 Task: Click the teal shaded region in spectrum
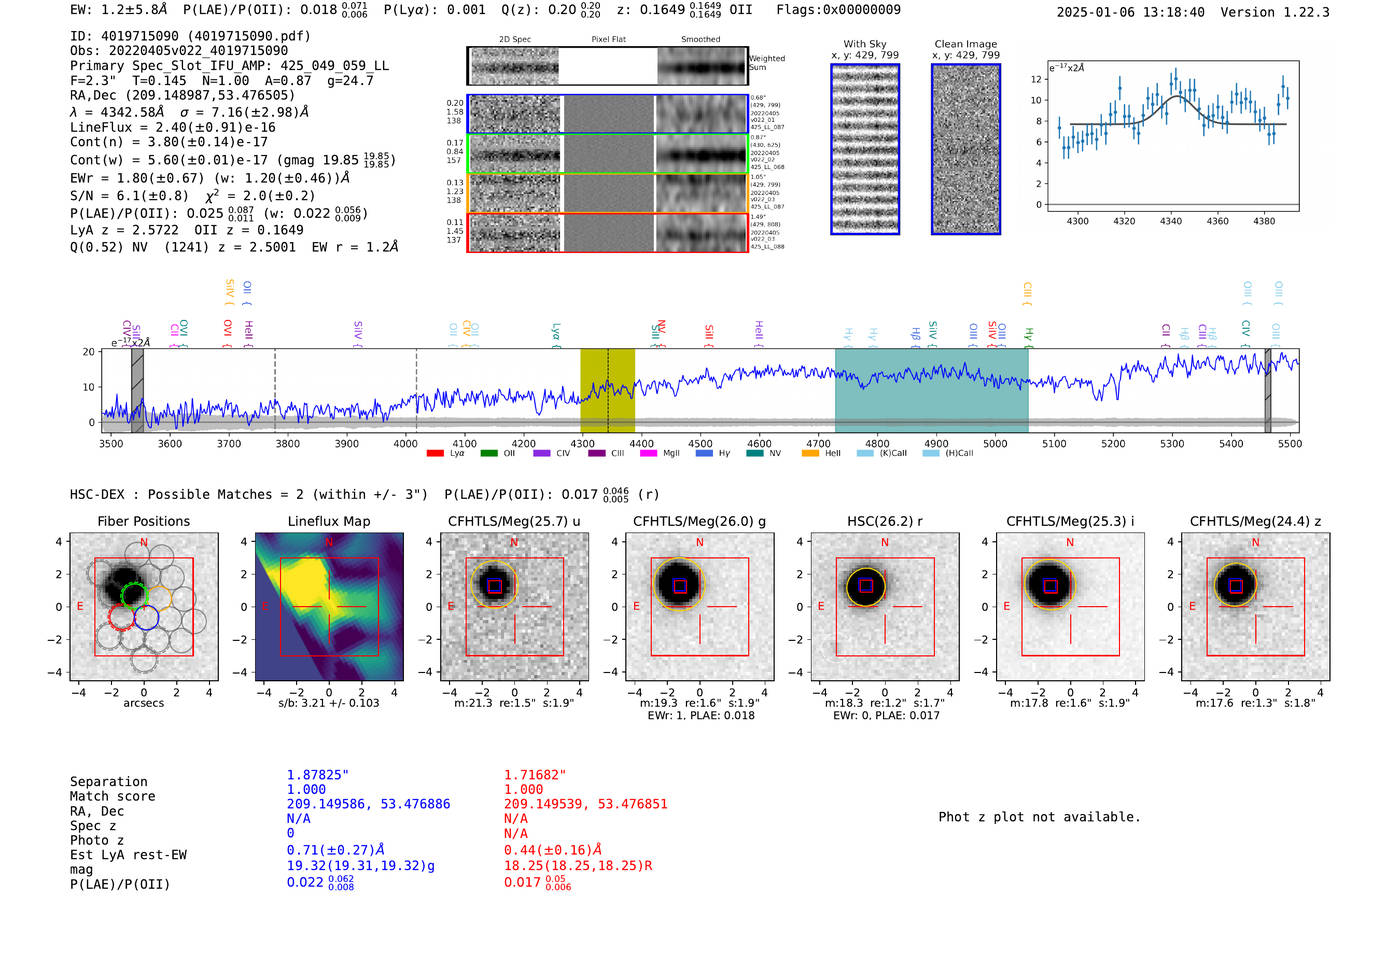pyautogui.click(x=931, y=390)
